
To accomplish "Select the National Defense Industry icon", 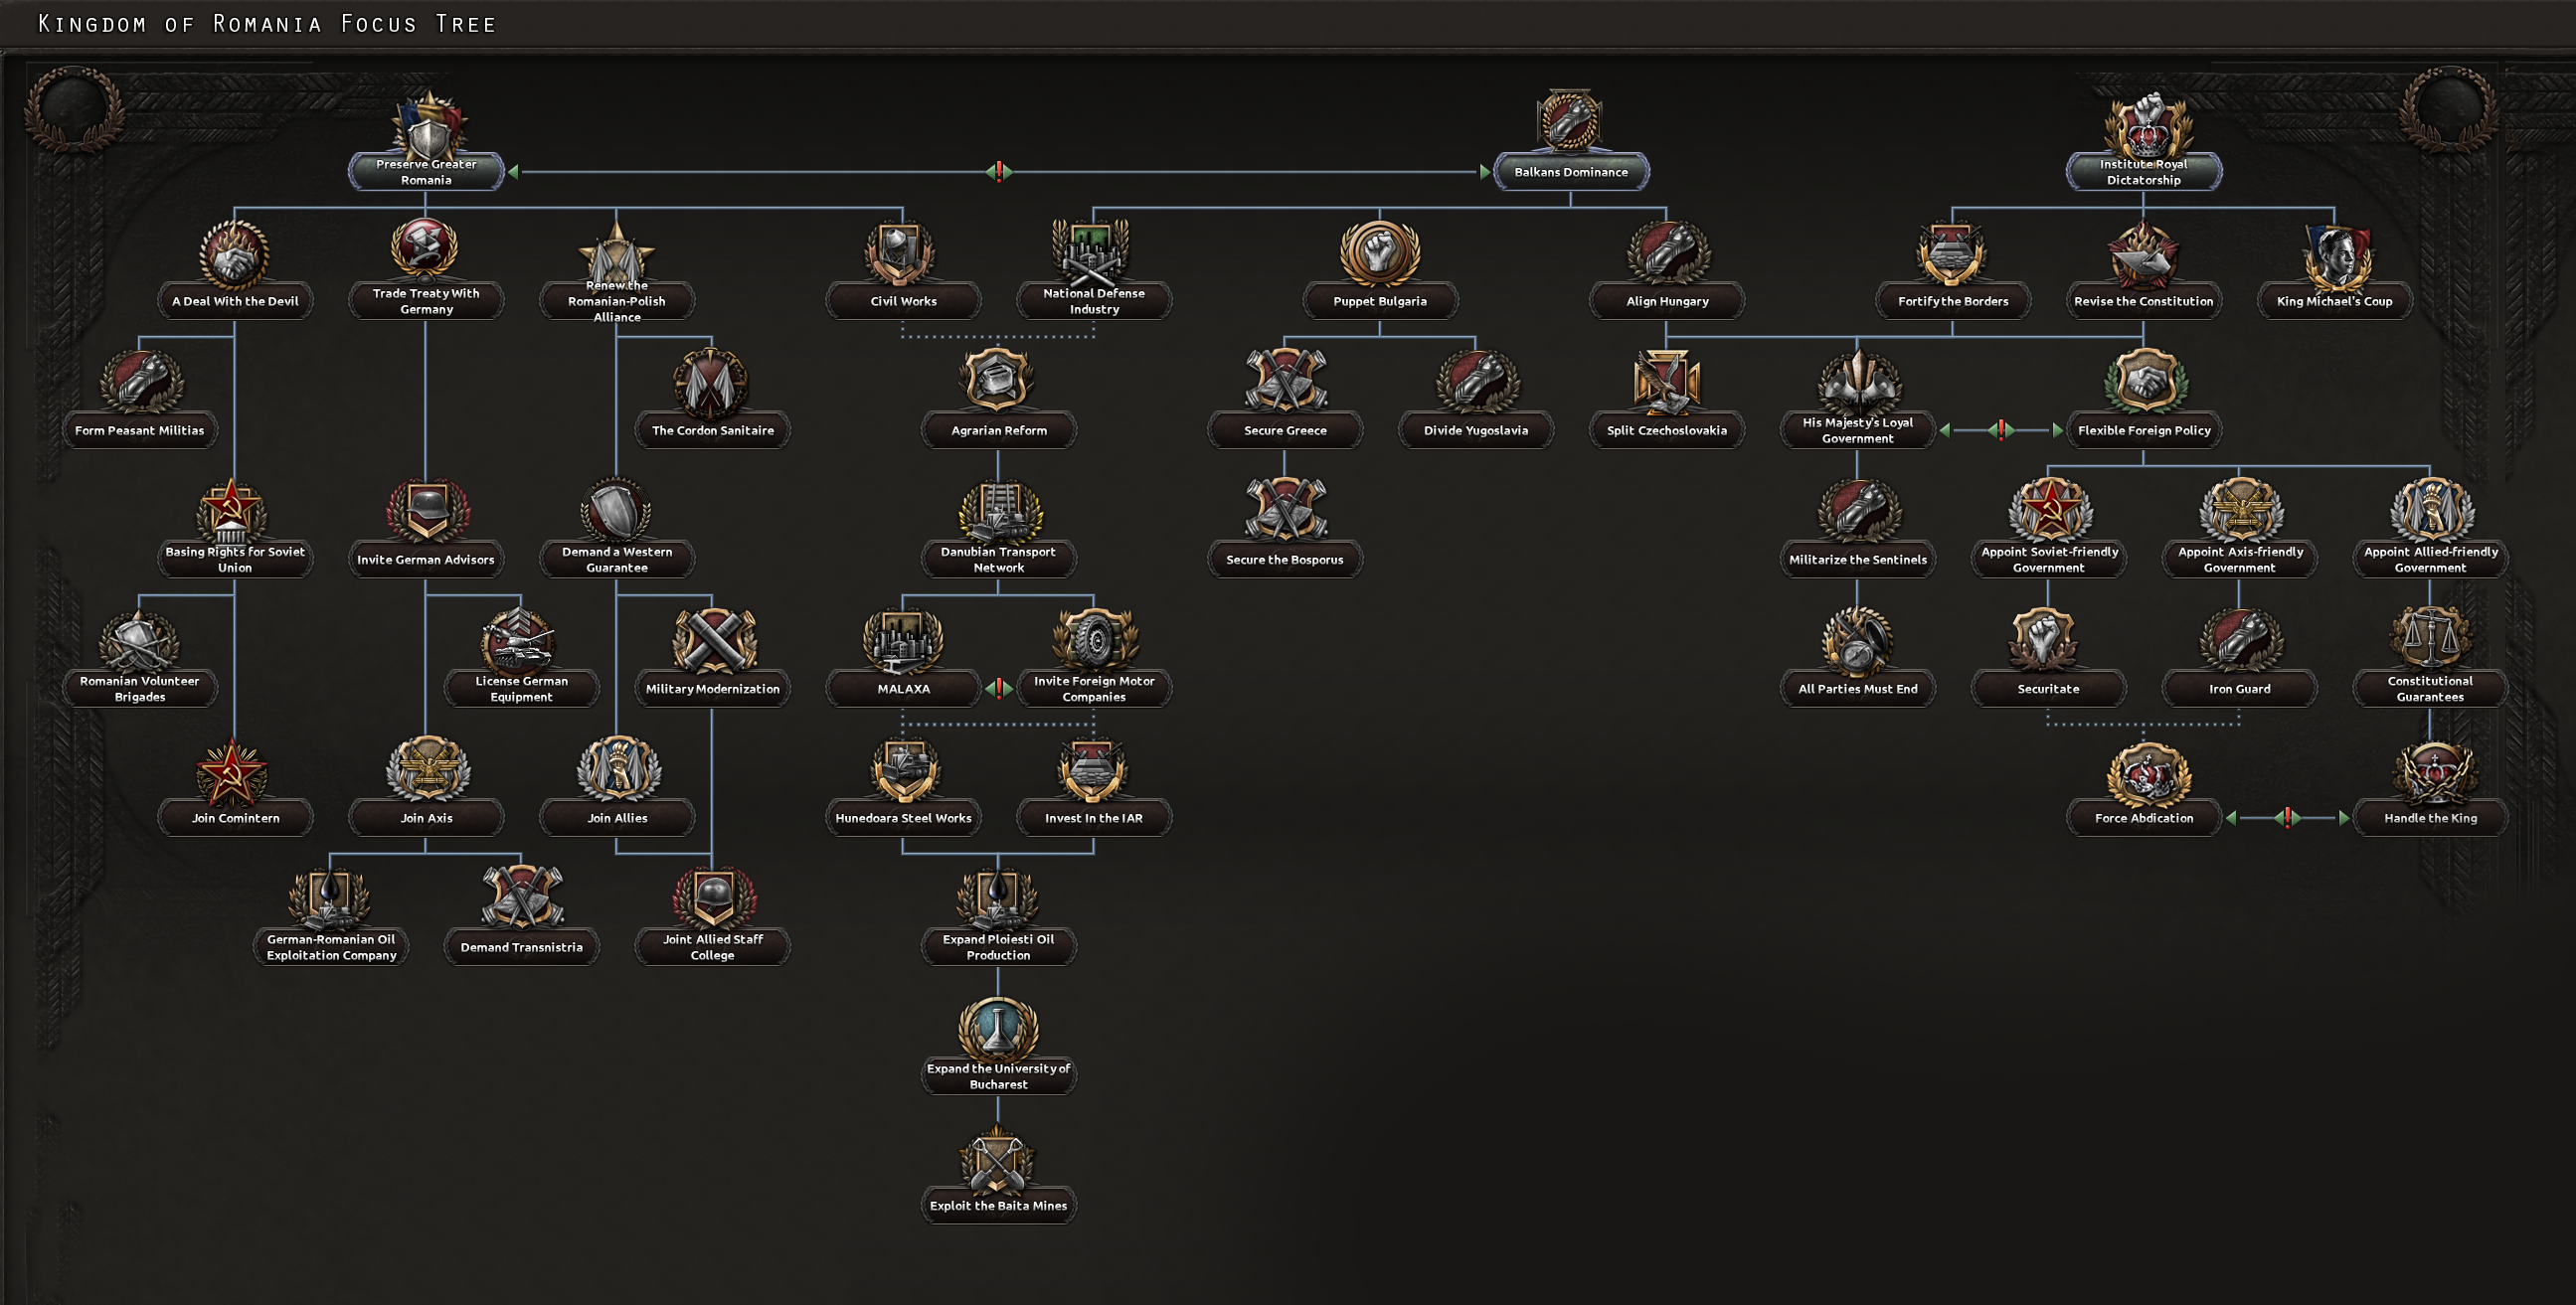I will pyautogui.click(x=1092, y=251).
